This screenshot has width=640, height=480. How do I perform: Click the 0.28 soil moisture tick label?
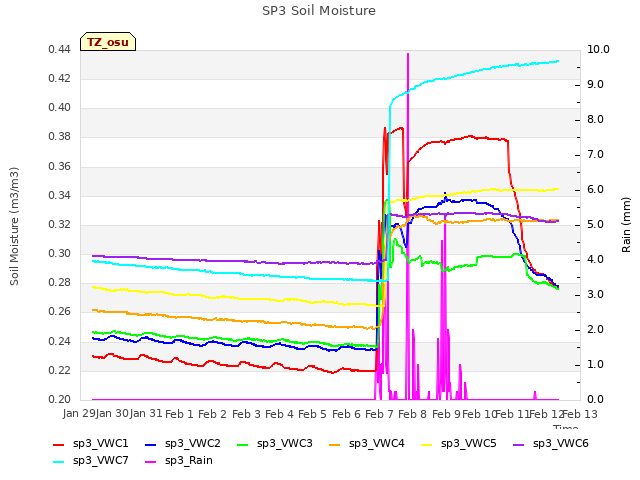[x=59, y=283]
